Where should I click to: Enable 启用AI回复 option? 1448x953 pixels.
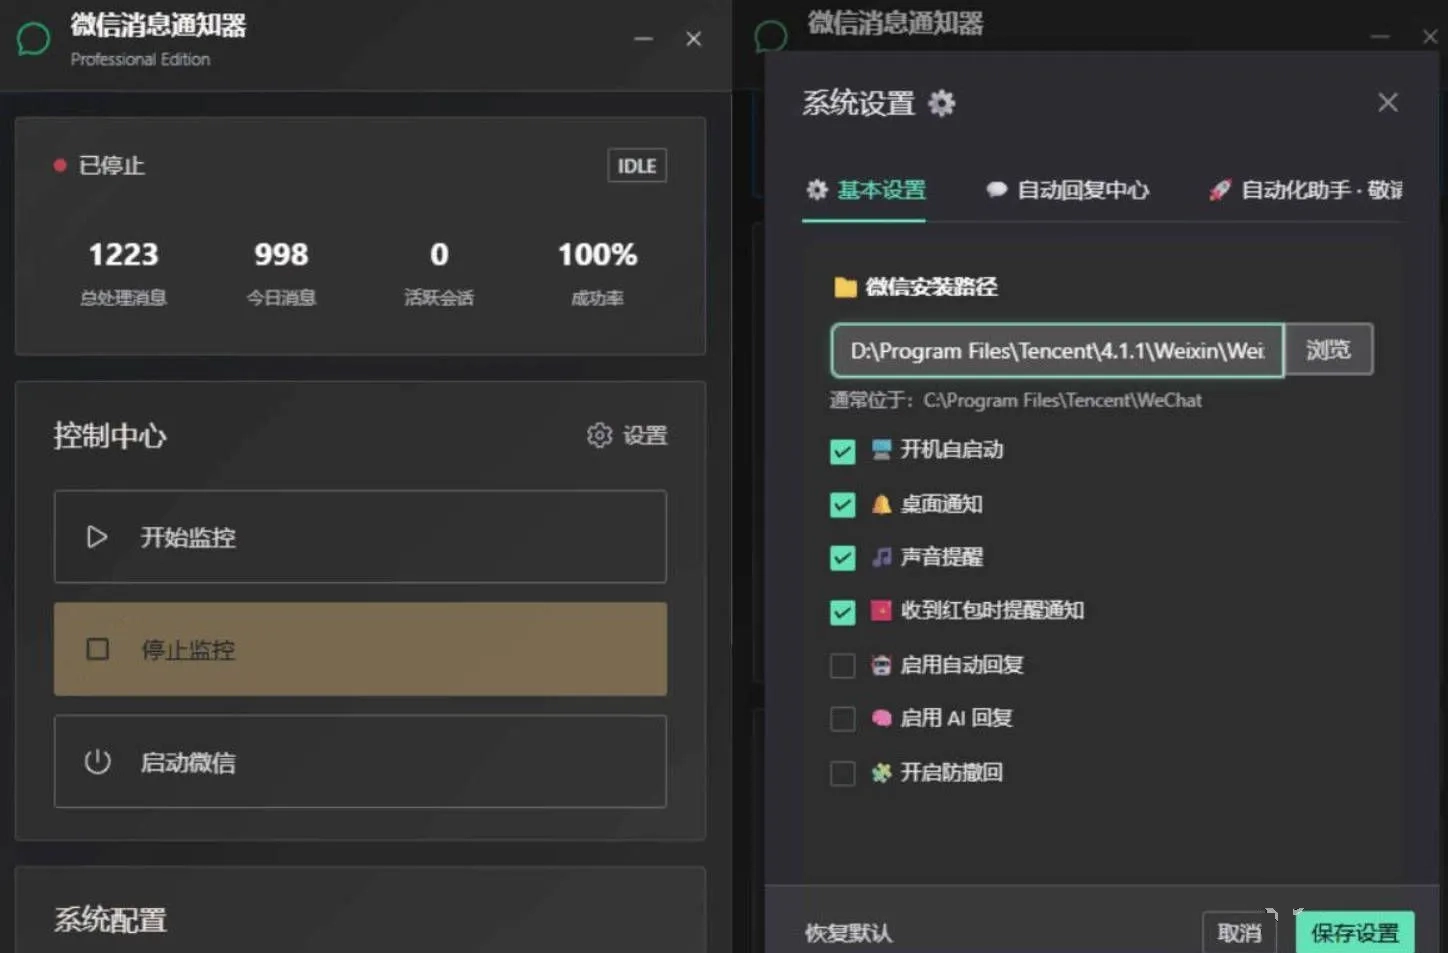[x=842, y=718]
